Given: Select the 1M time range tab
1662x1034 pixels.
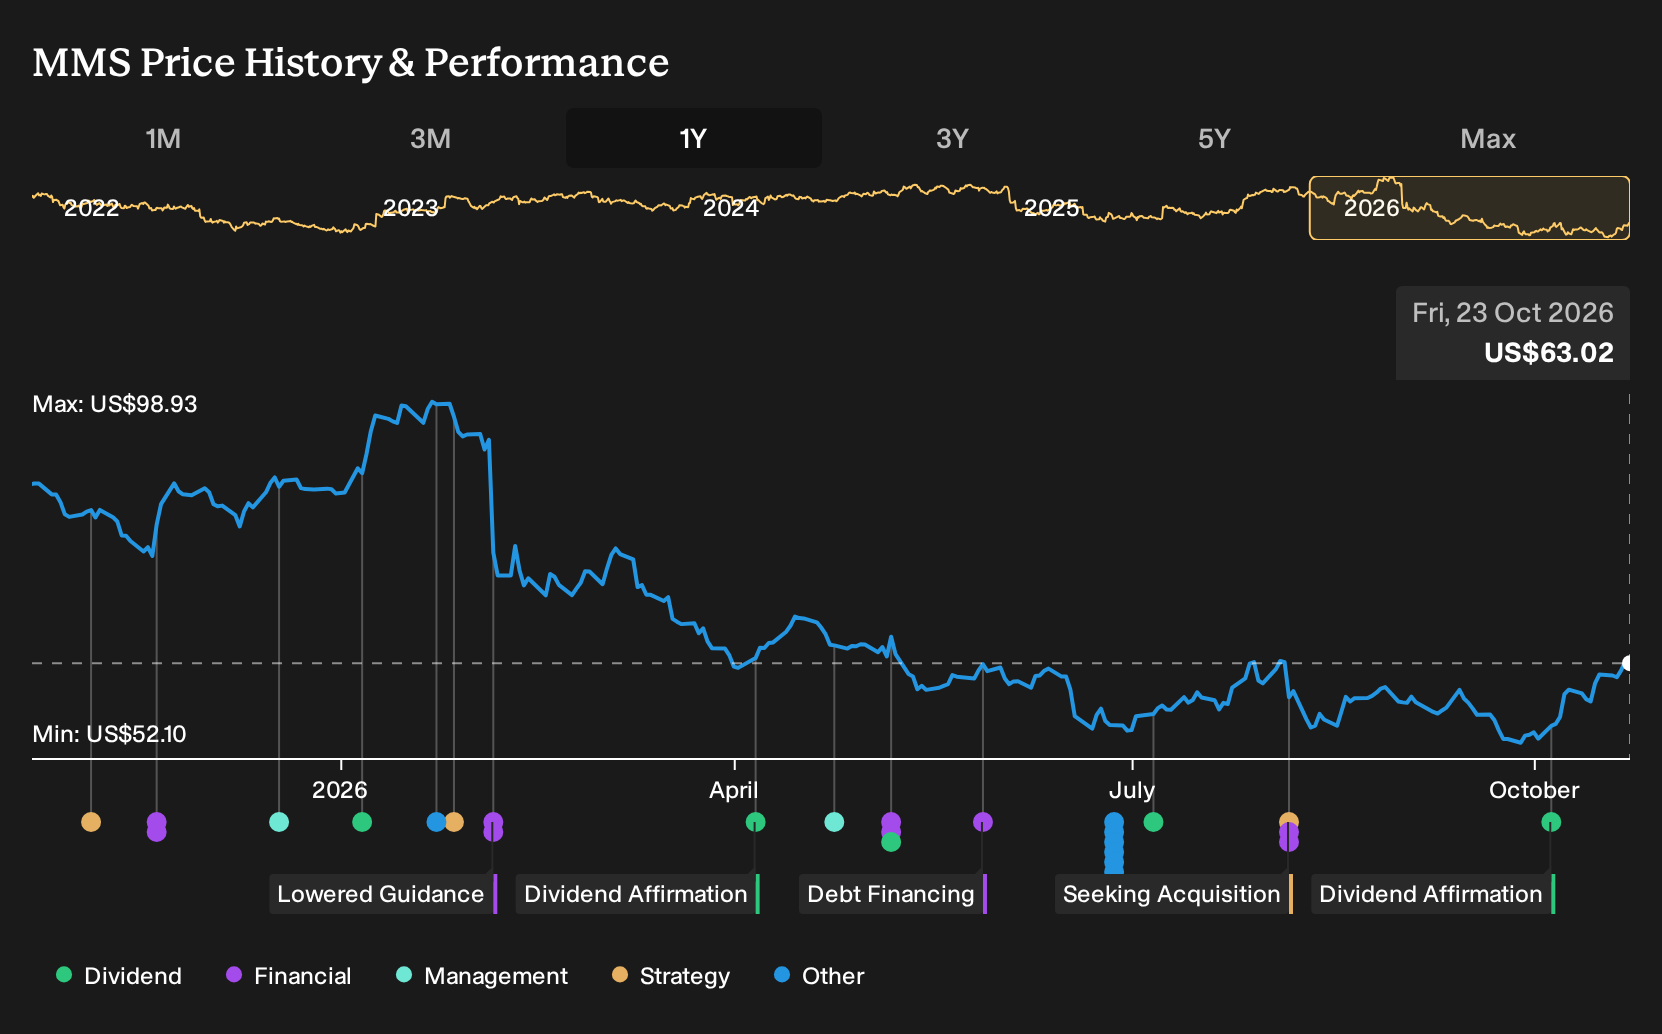Looking at the screenshot, I should click(x=163, y=138).
